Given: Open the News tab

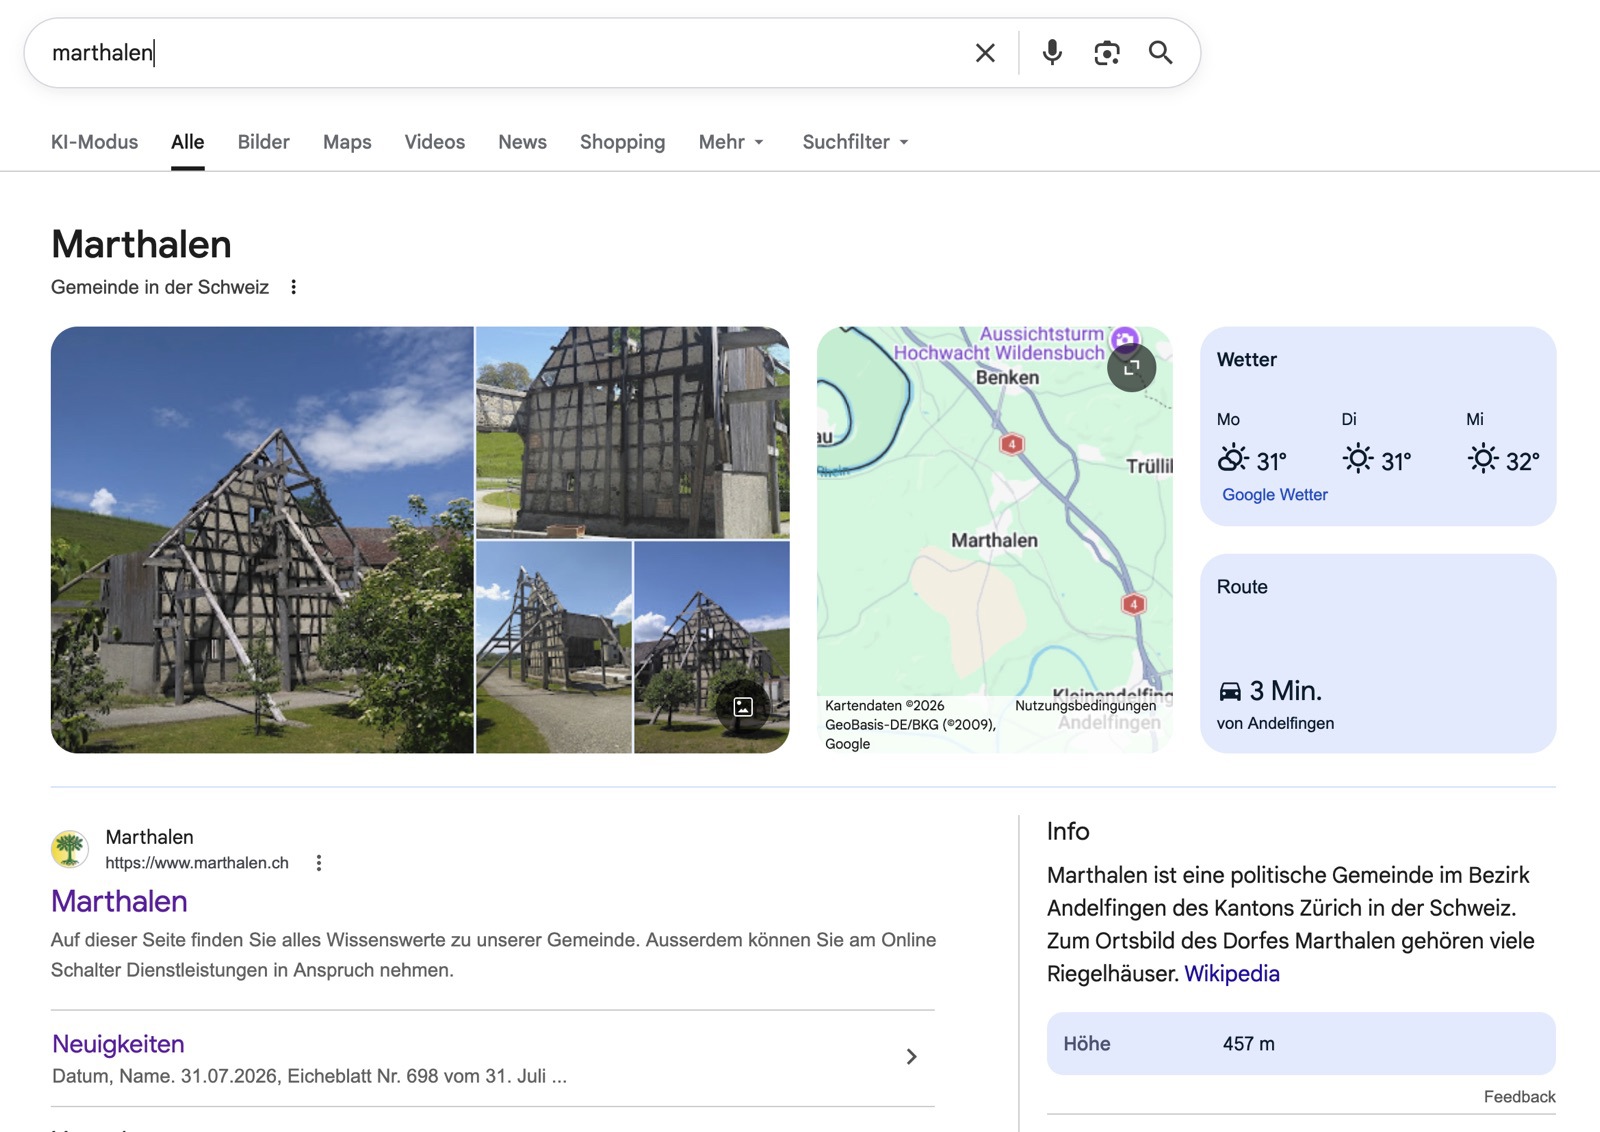Looking at the screenshot, I should click(522, 142).
